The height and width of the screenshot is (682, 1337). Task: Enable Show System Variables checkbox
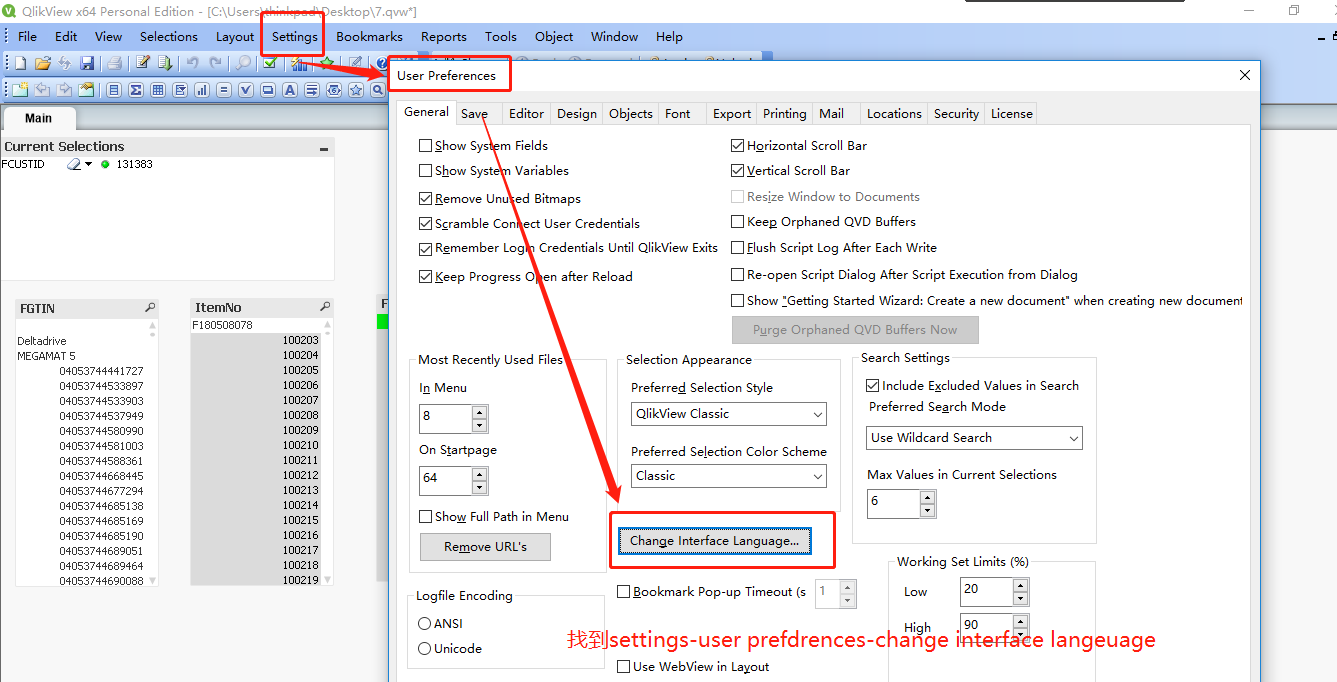tap(426, 171)
